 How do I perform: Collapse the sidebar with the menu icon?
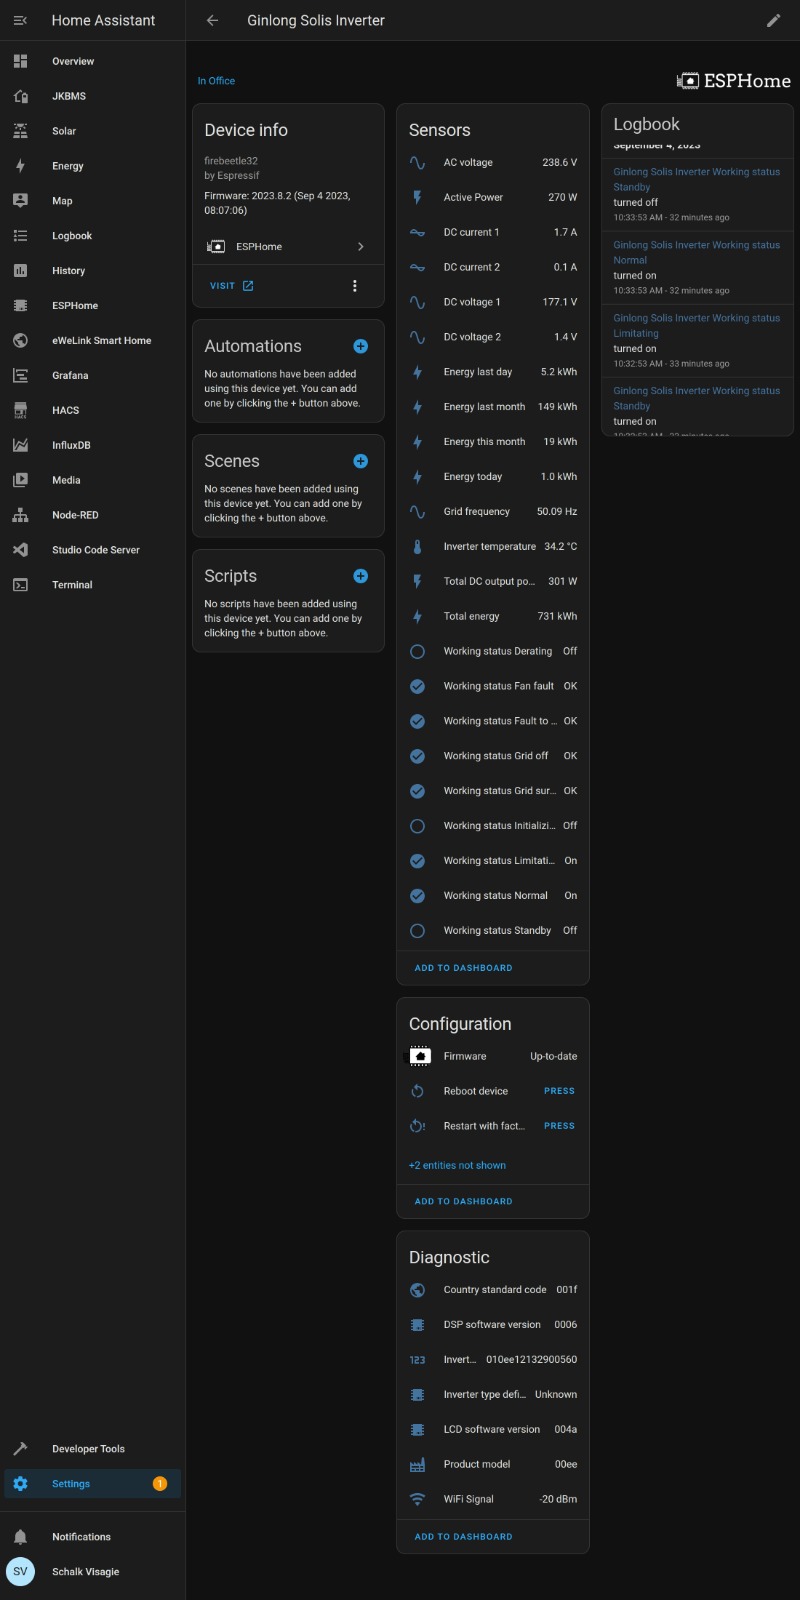pos(20,20)
